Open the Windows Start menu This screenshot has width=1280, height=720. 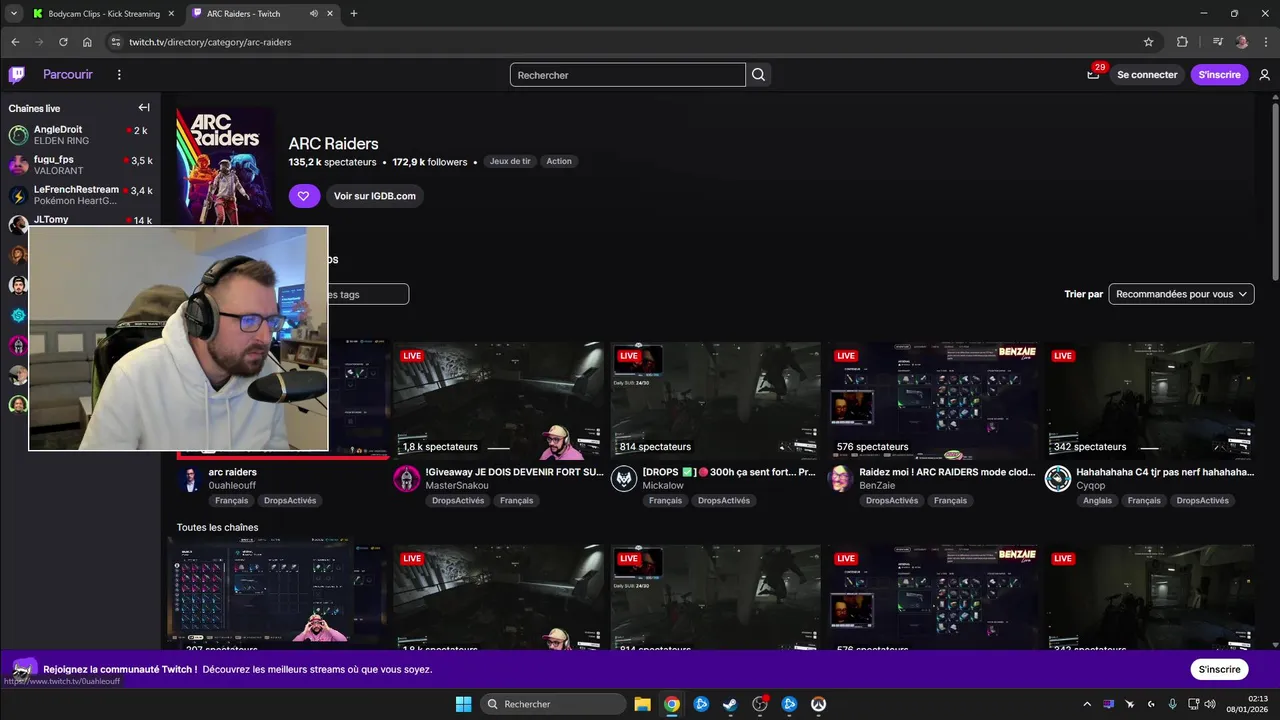[463, 704]
